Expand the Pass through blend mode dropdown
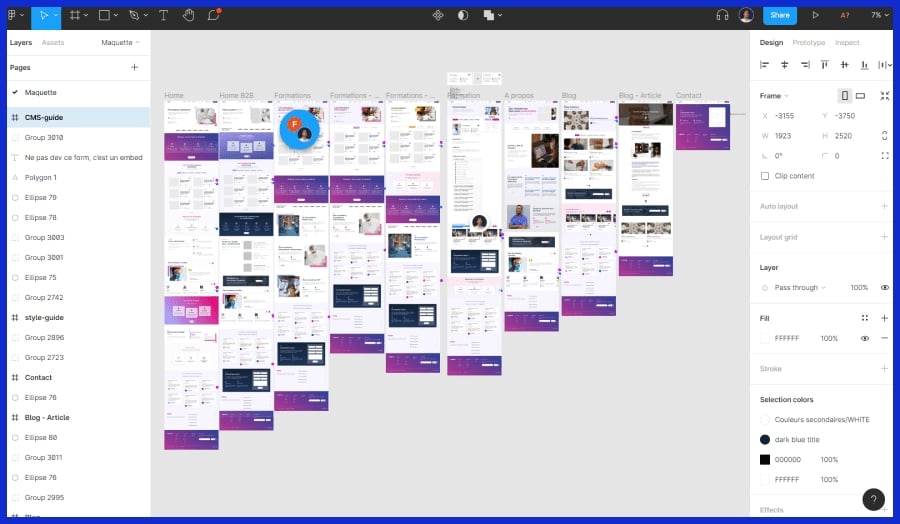Screen dimensions: 900x524 click(798, 287)
